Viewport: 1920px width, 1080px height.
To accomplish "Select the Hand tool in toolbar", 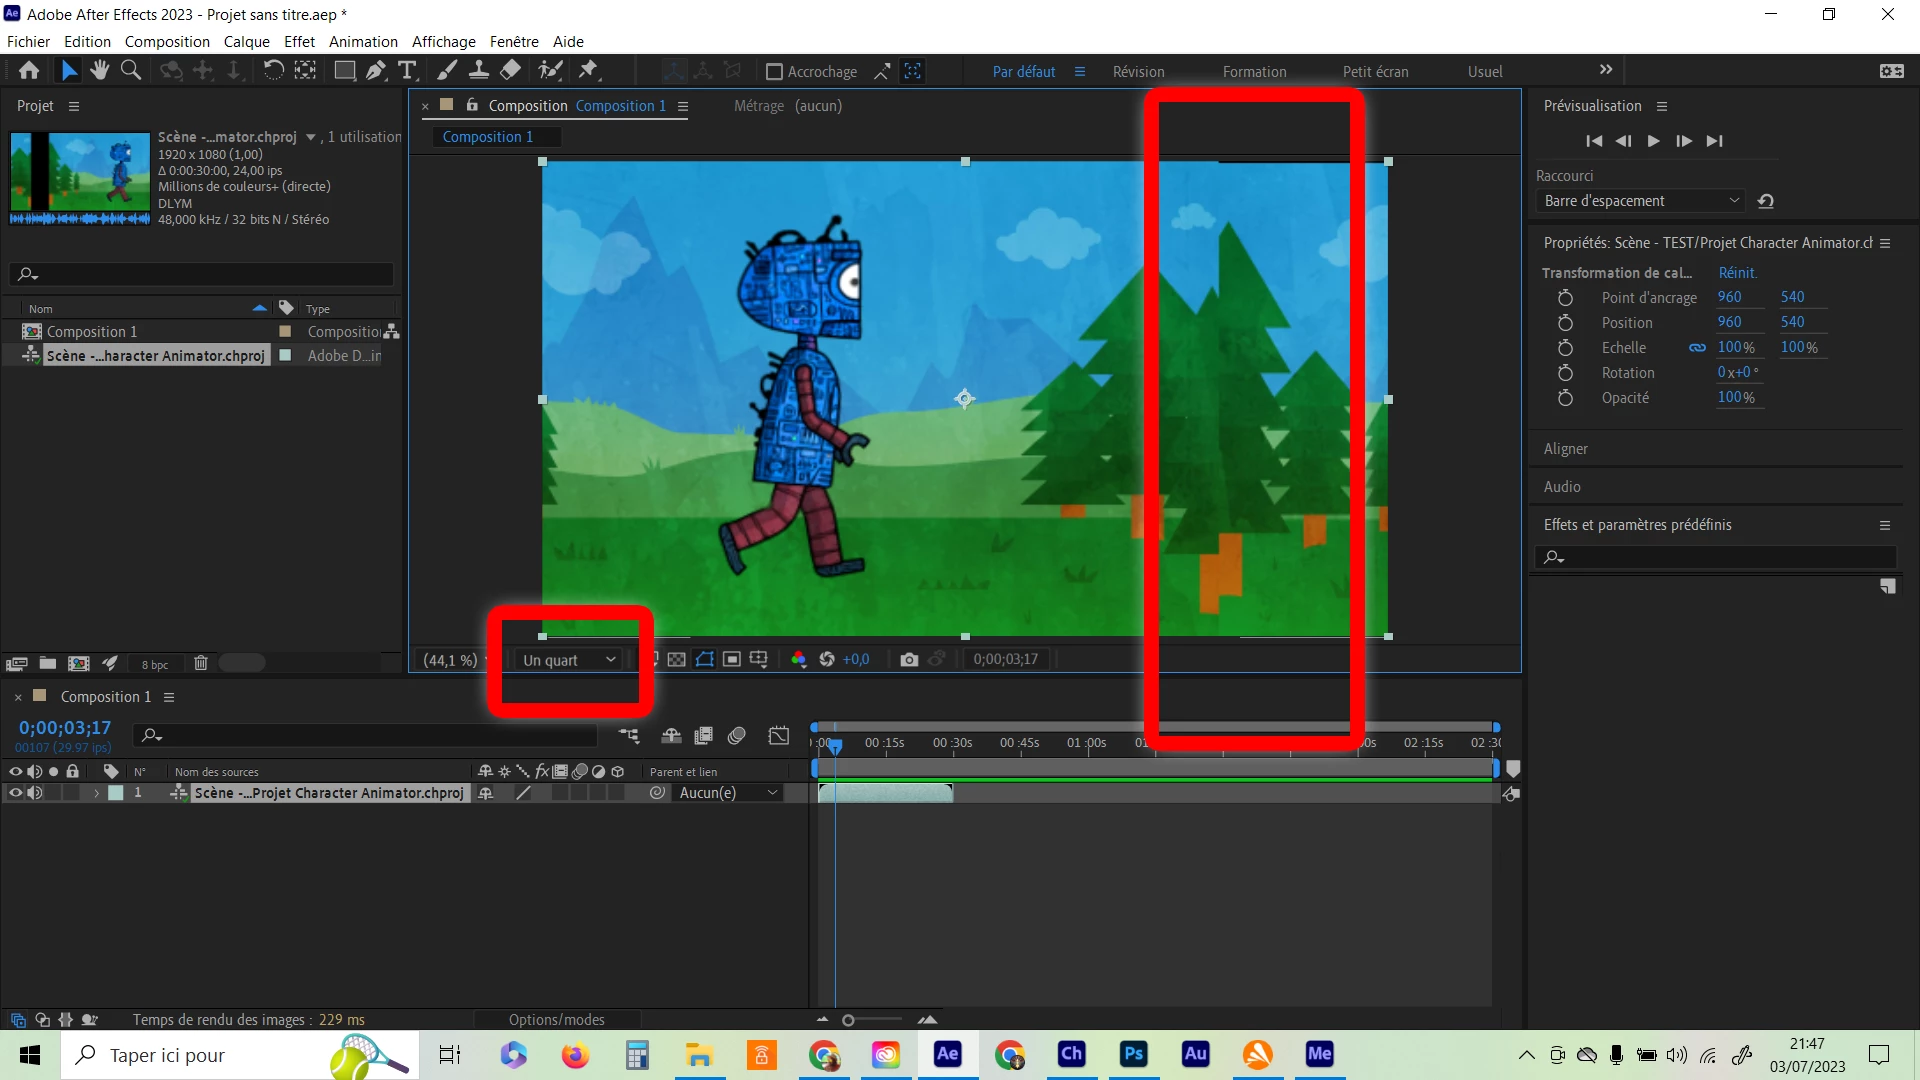I will [x=99, y=70].
